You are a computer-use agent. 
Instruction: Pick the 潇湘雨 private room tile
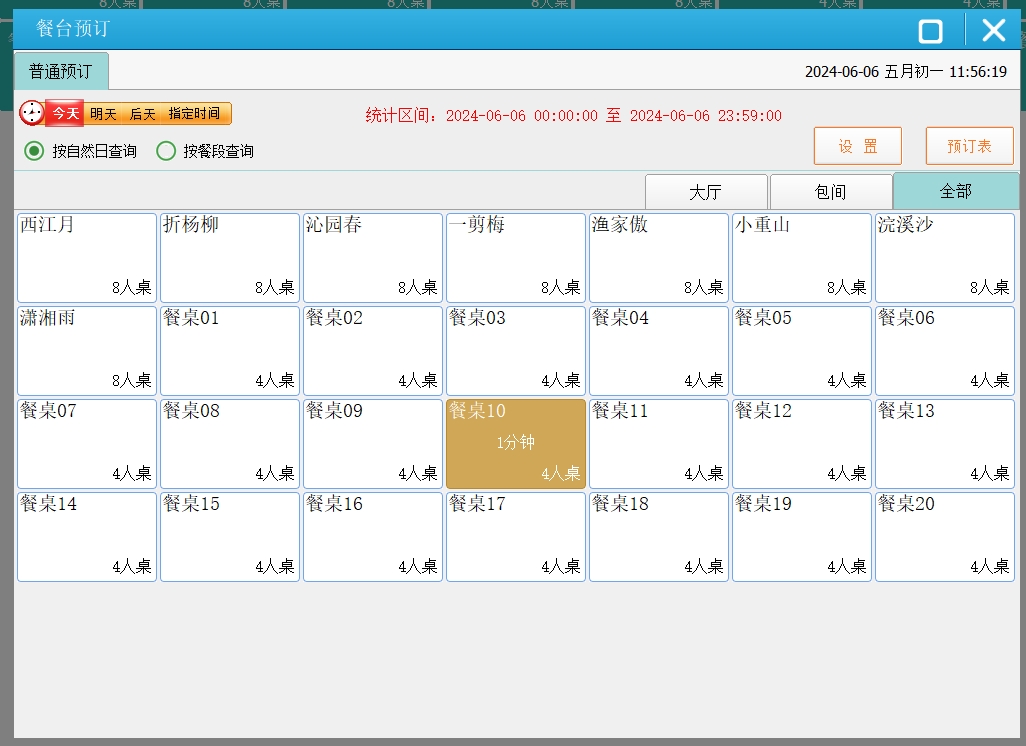87,350
